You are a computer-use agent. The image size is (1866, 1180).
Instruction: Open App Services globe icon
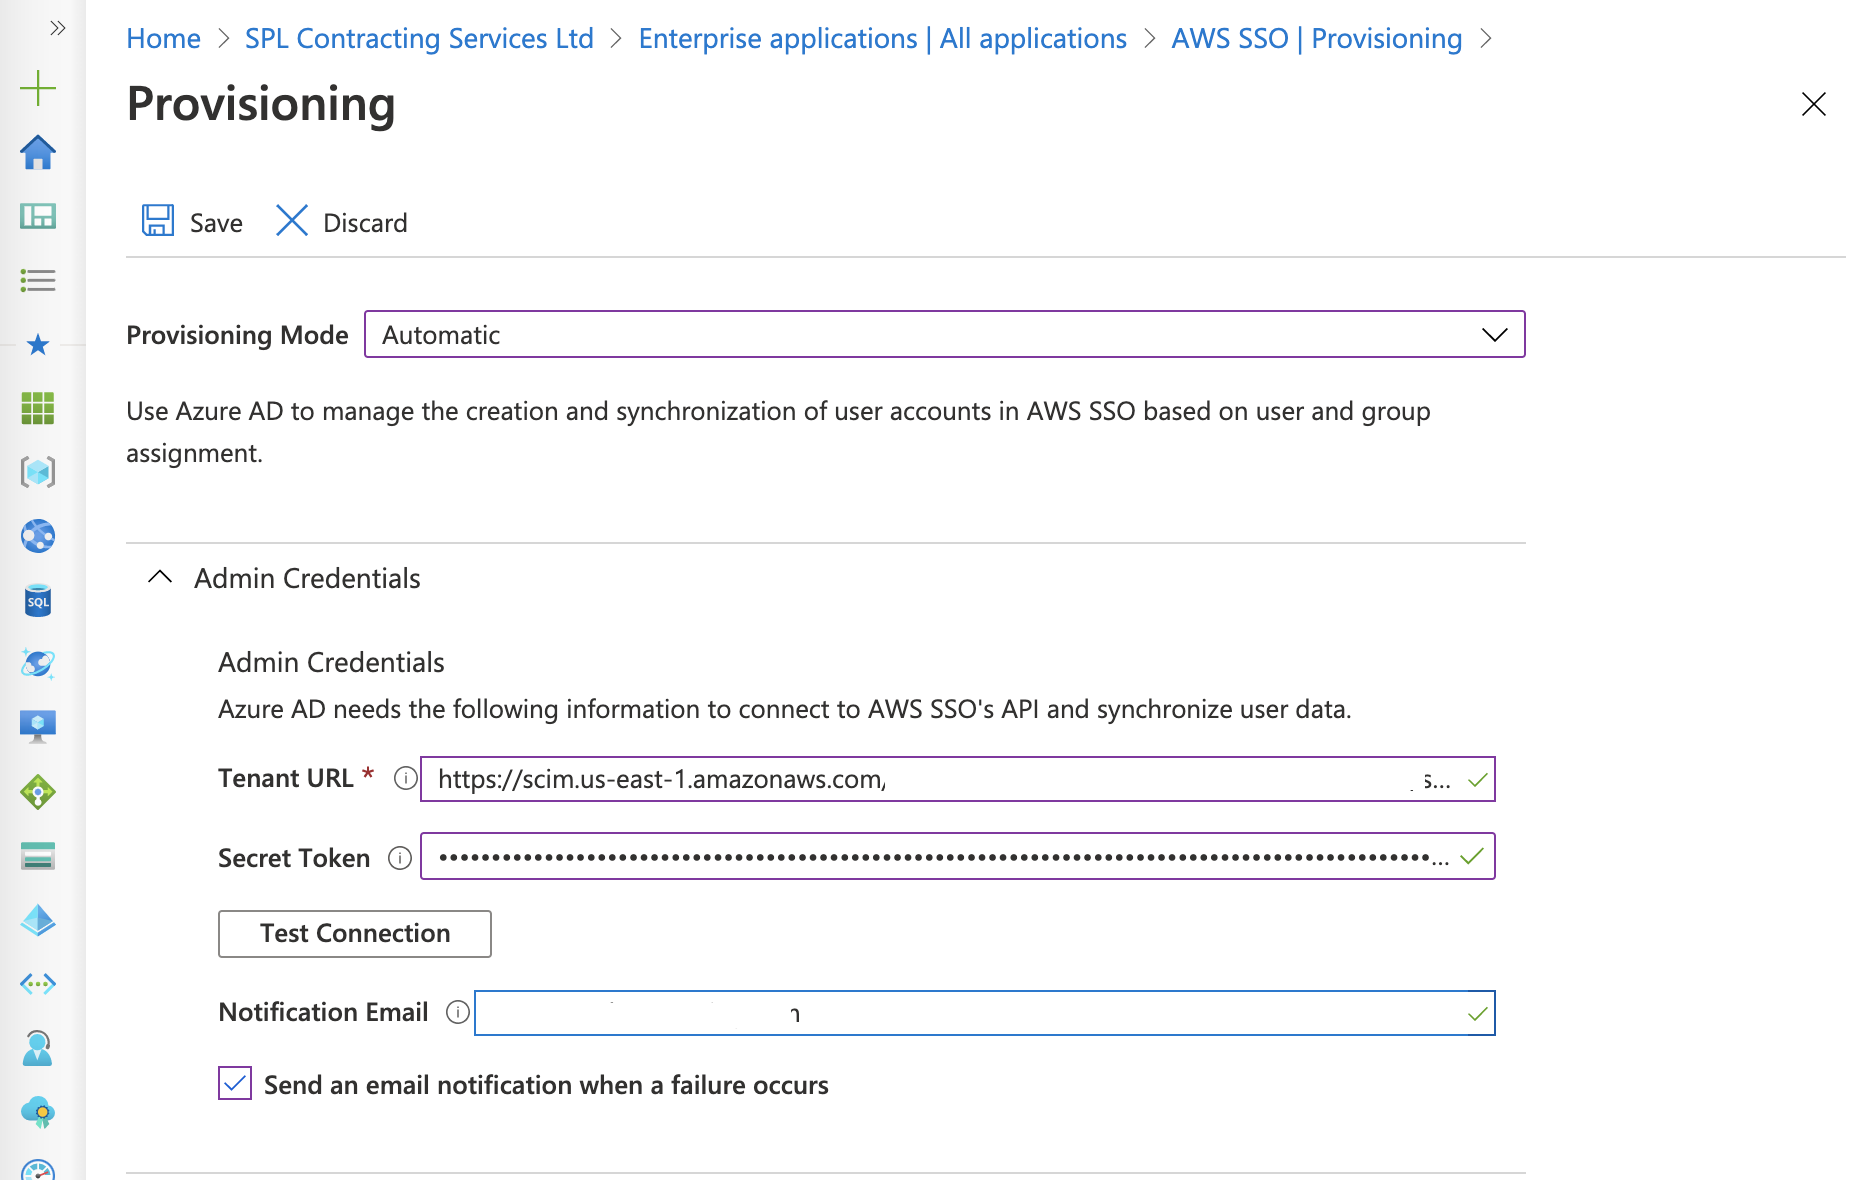[x=38, y=536]
